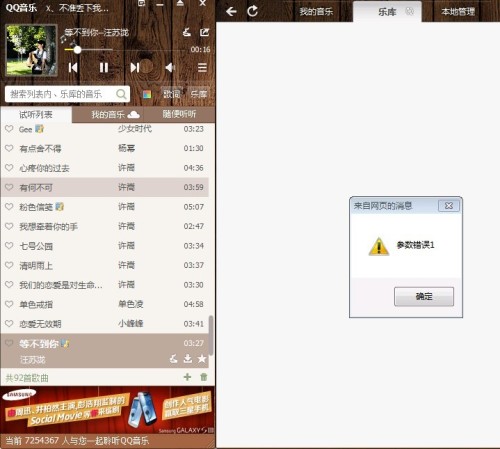Go back with the left arrow

click(x=231, y=11)
